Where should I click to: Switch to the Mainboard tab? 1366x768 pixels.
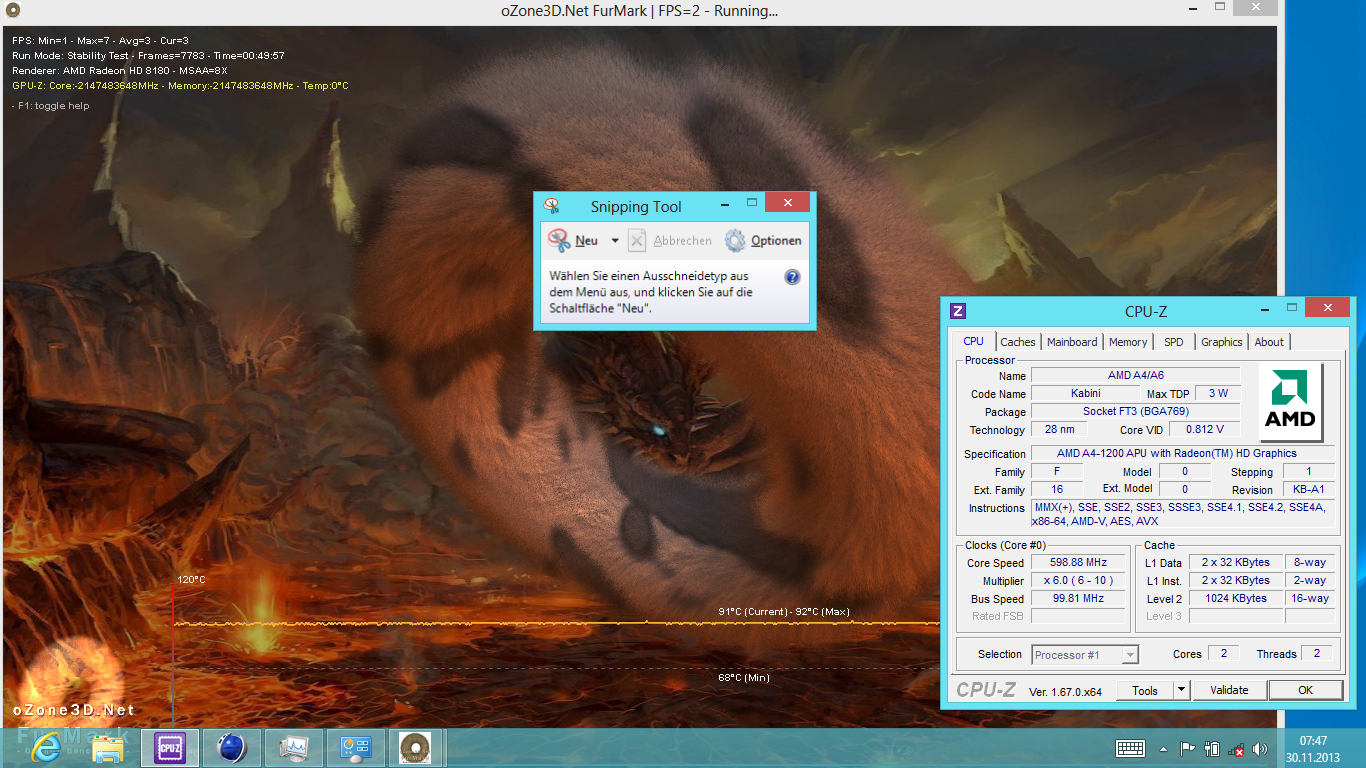1072,342
